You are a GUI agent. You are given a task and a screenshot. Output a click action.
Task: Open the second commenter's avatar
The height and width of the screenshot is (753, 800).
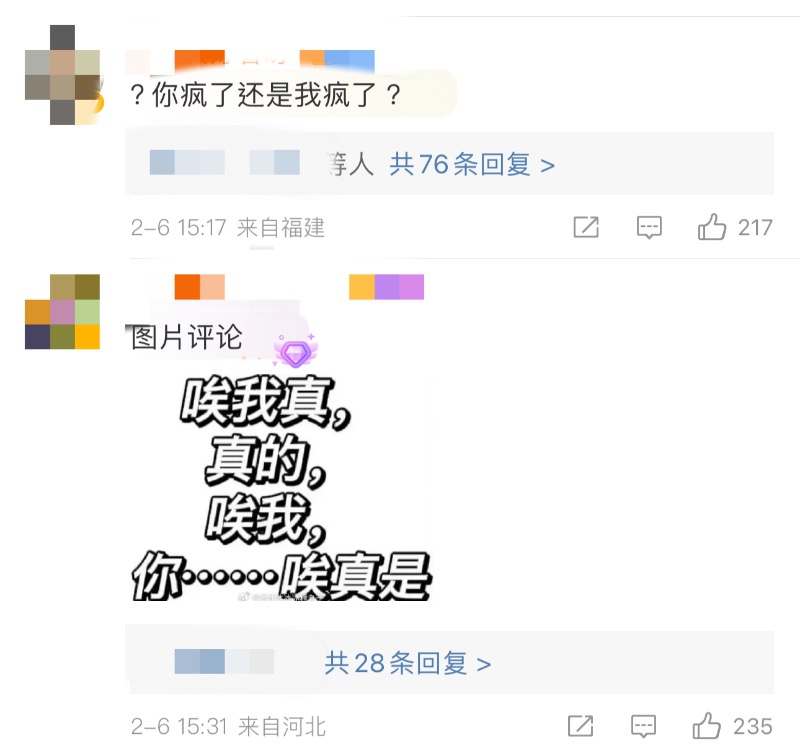pos(62,312)
